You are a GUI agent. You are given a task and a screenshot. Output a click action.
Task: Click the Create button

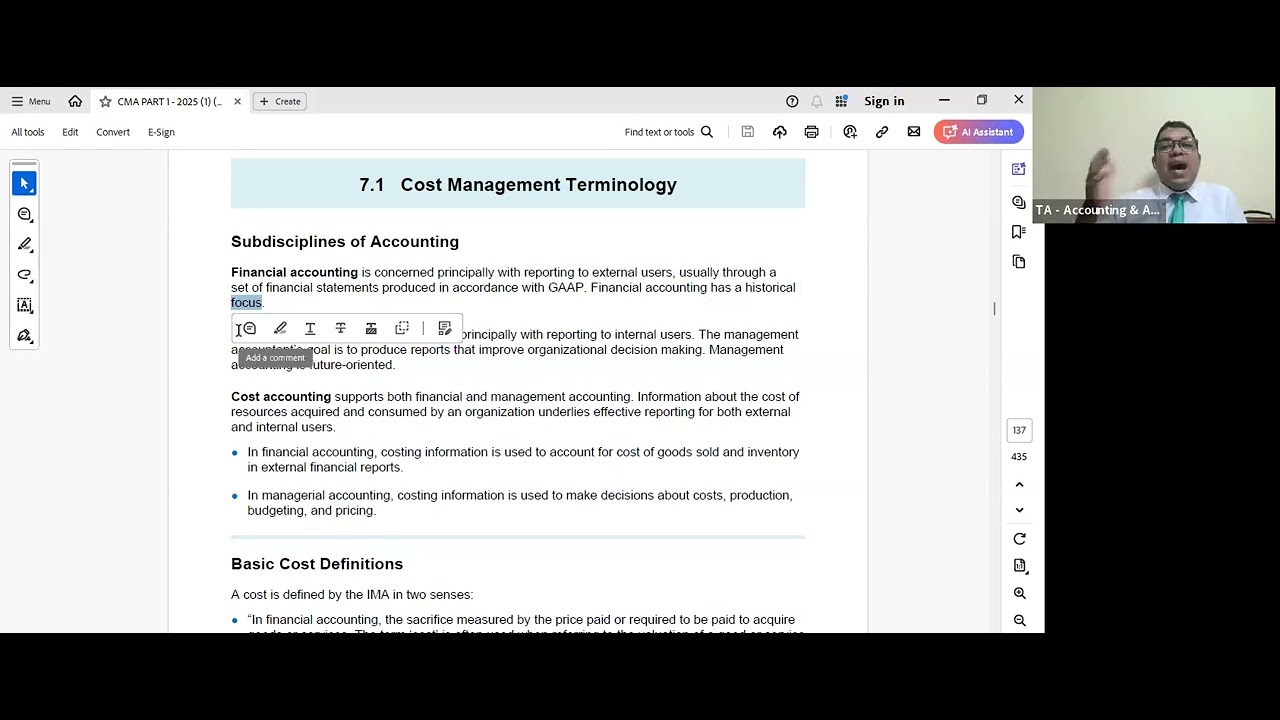click(280, 101)
